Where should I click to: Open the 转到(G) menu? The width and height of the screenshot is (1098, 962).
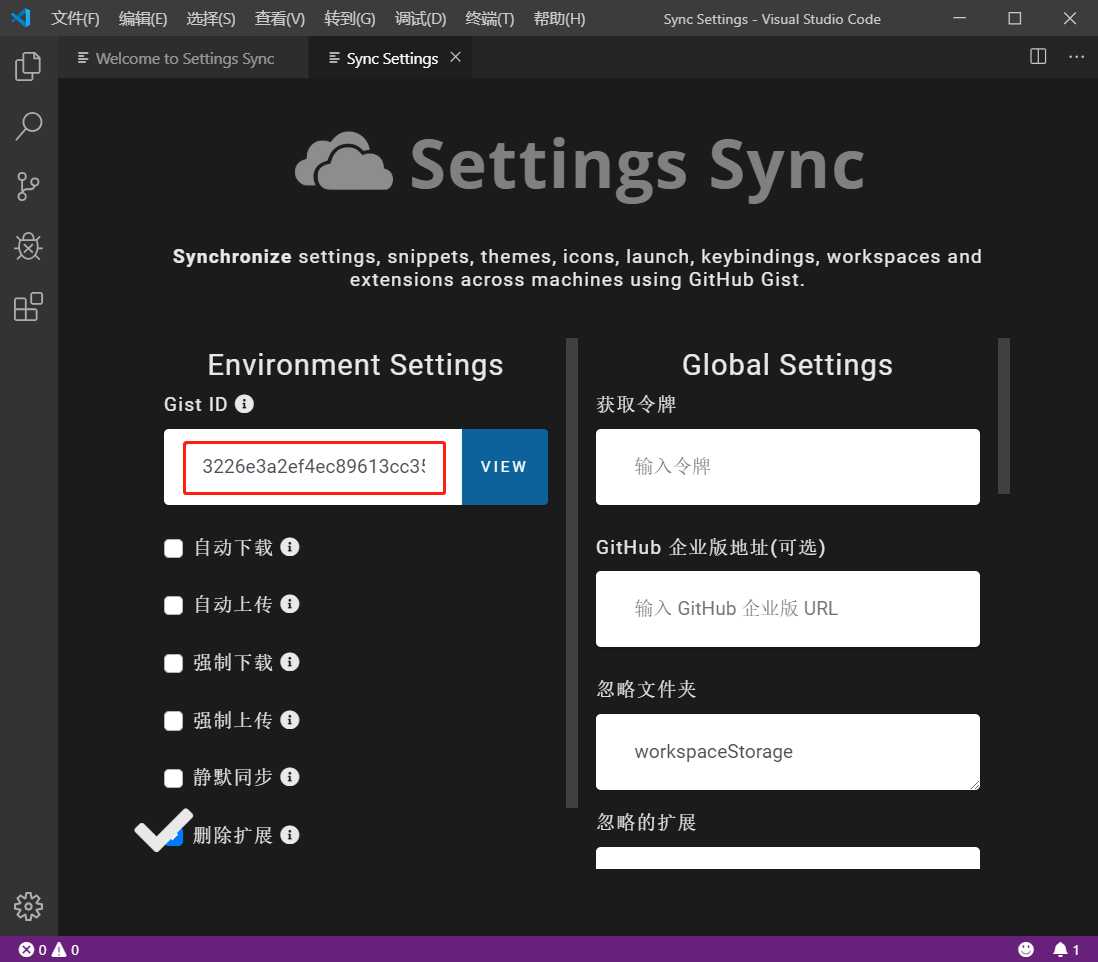349,18
